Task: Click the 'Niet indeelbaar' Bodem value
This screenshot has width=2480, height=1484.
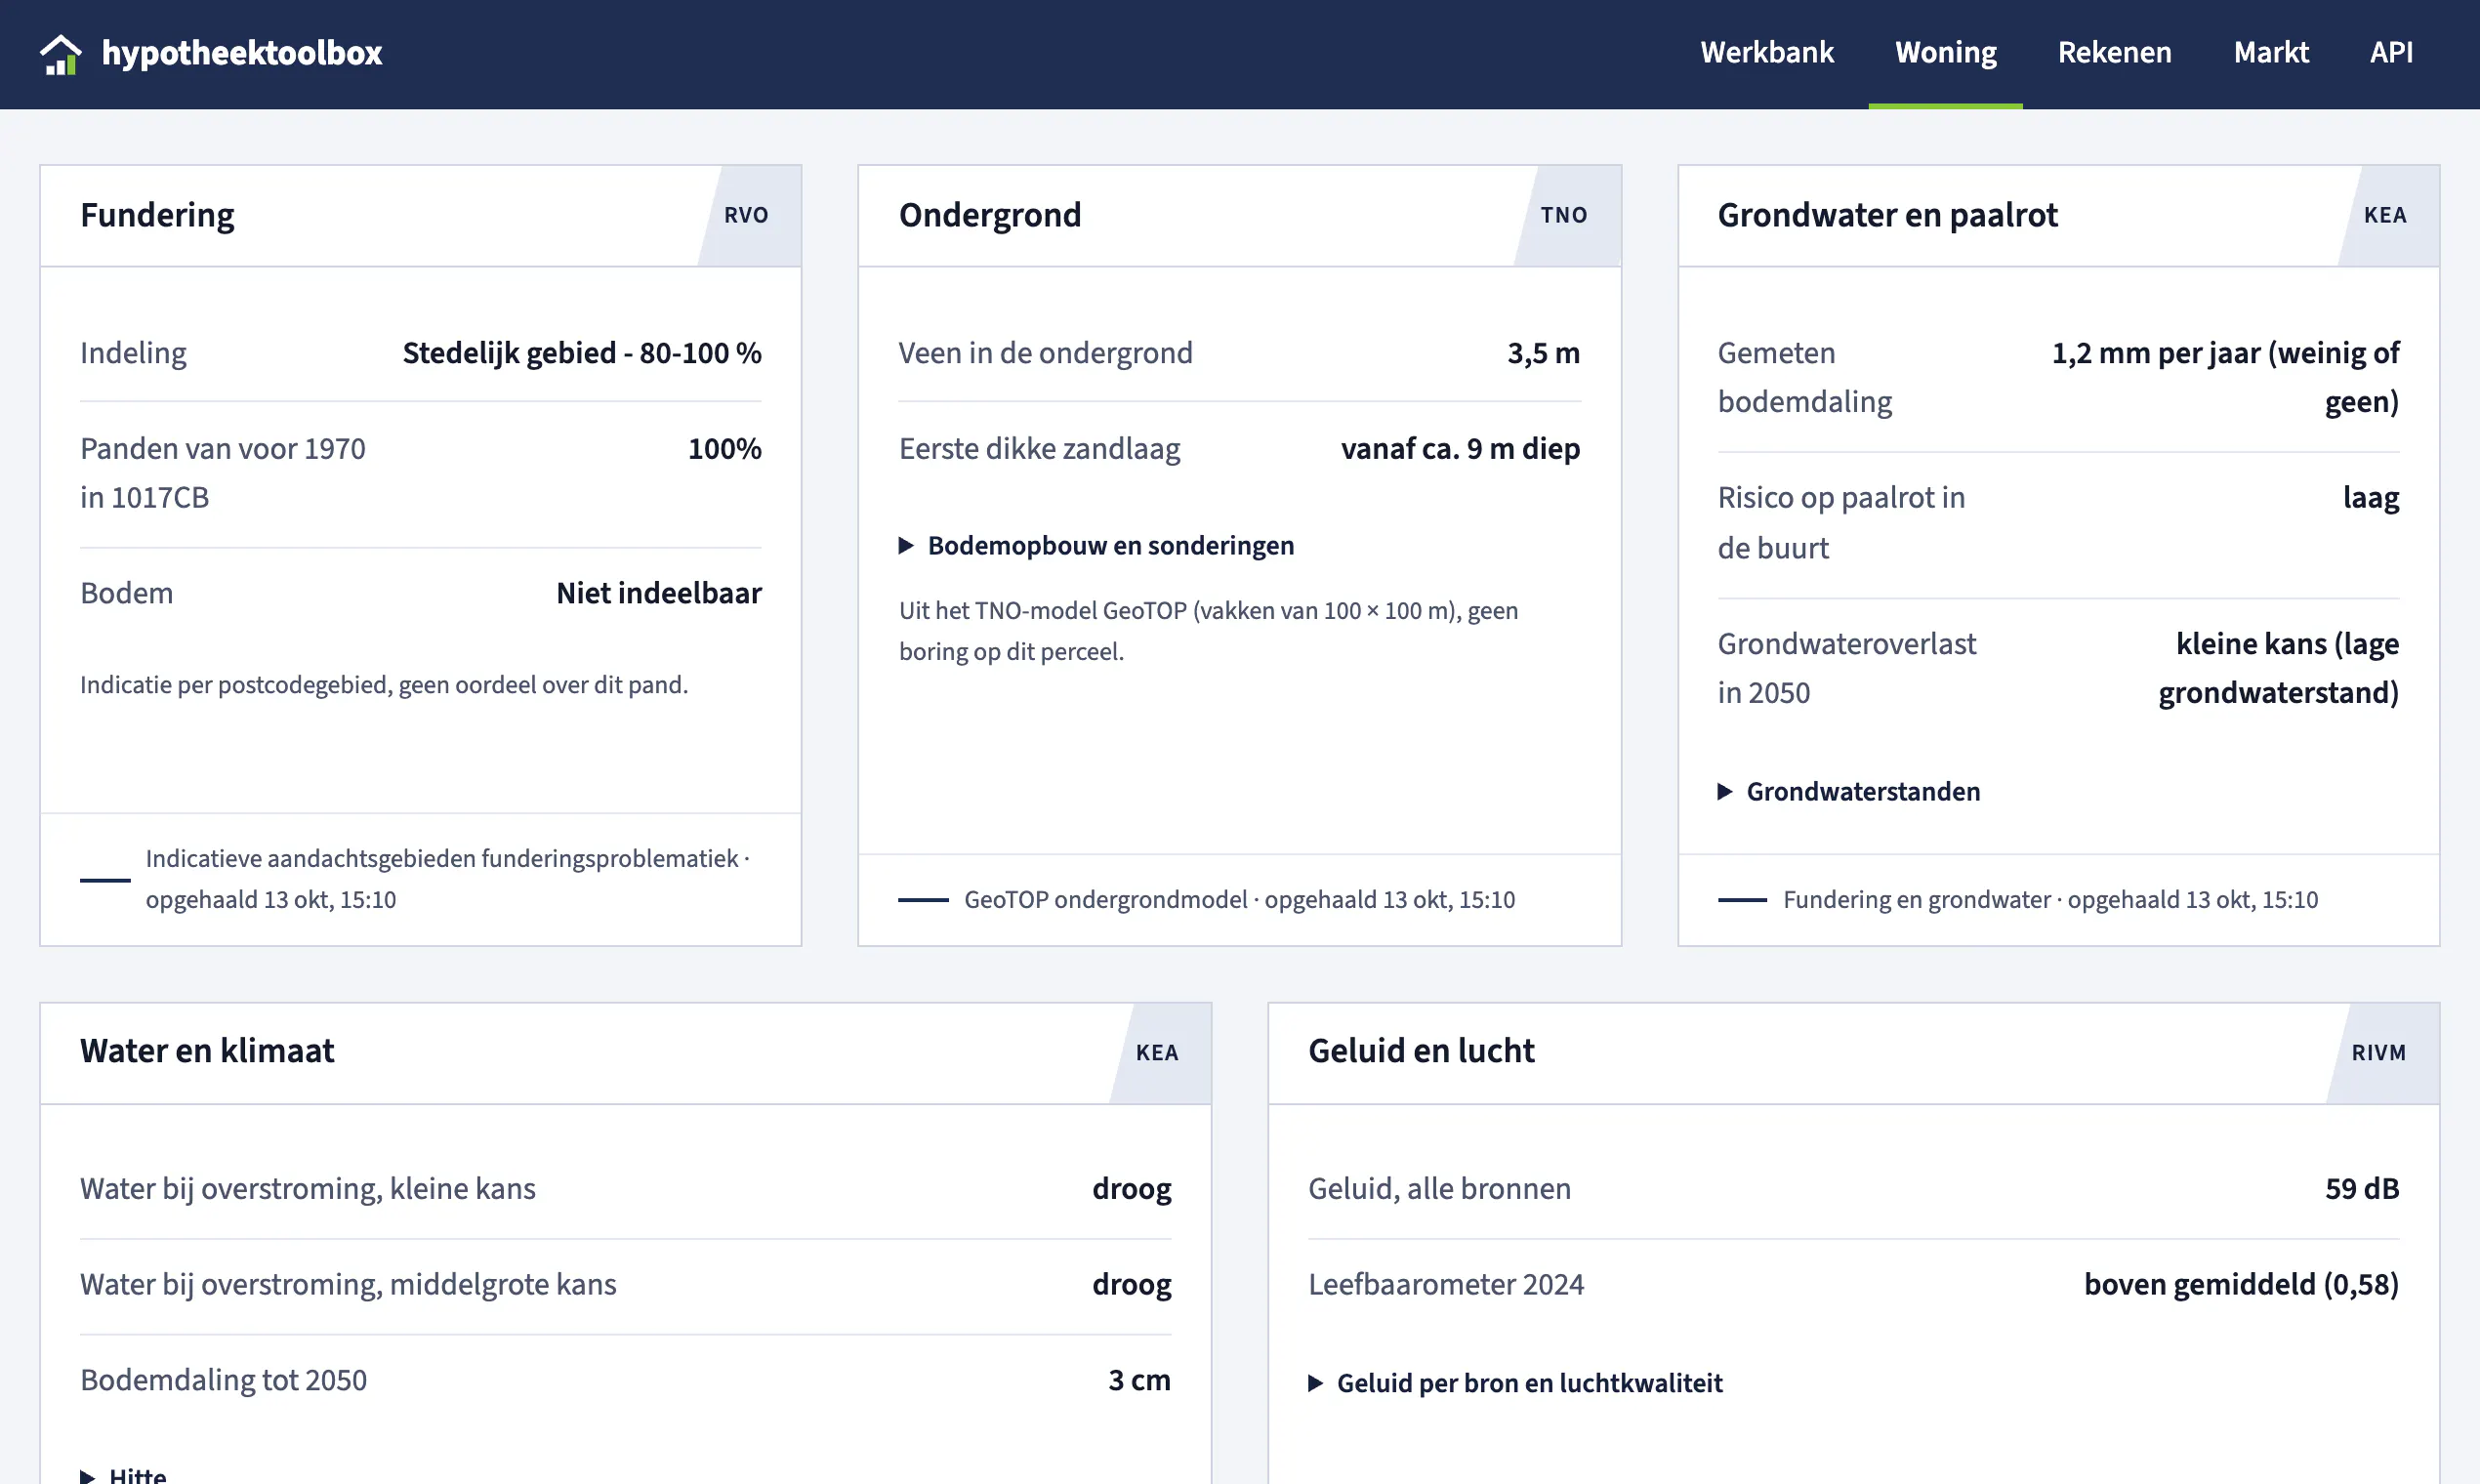Action: pyautogui.click(x=659, y=593)
